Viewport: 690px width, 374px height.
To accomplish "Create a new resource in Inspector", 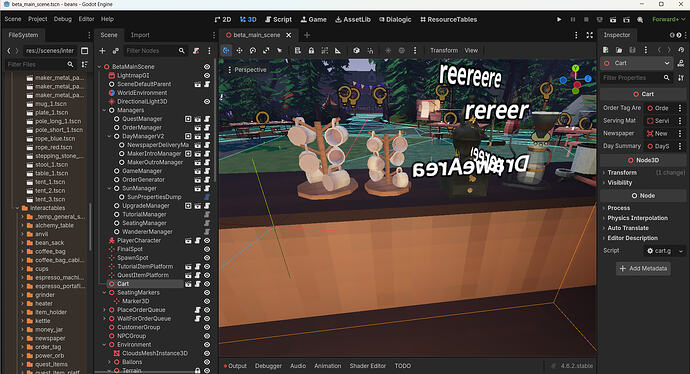I will [x=606, y=50].
